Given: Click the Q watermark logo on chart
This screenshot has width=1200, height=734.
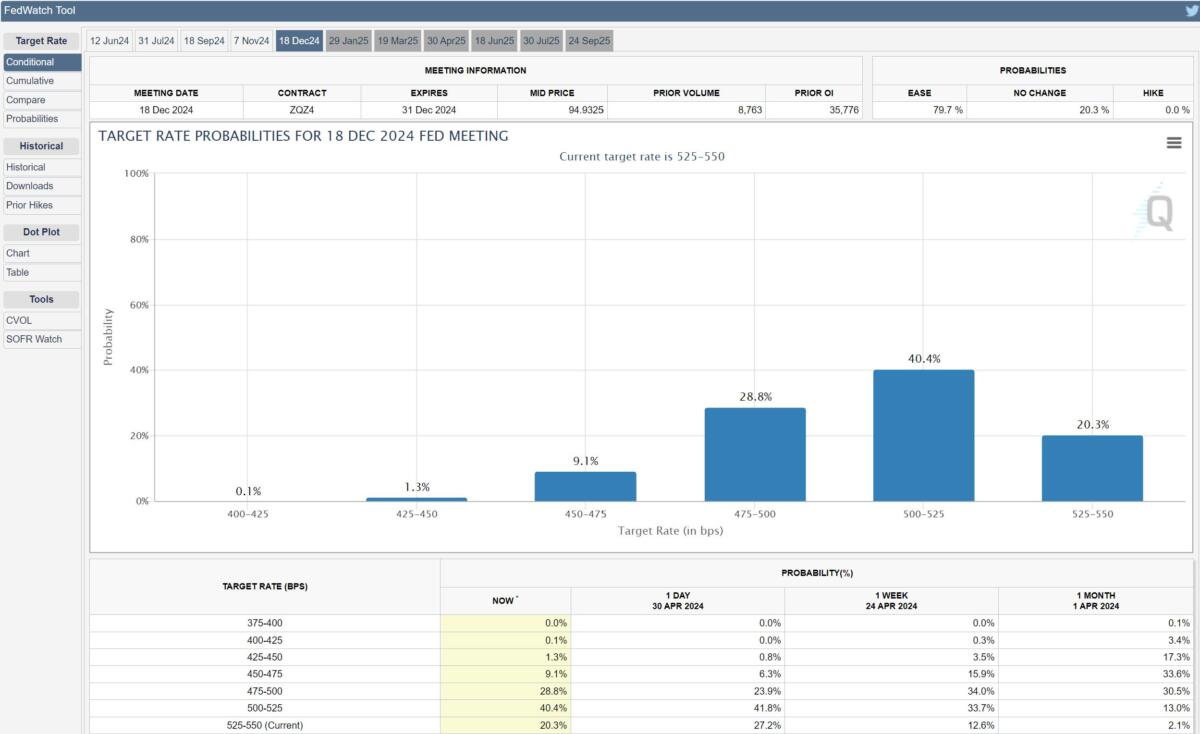Looking at the screenshot, I should [x=1155, y=211].
